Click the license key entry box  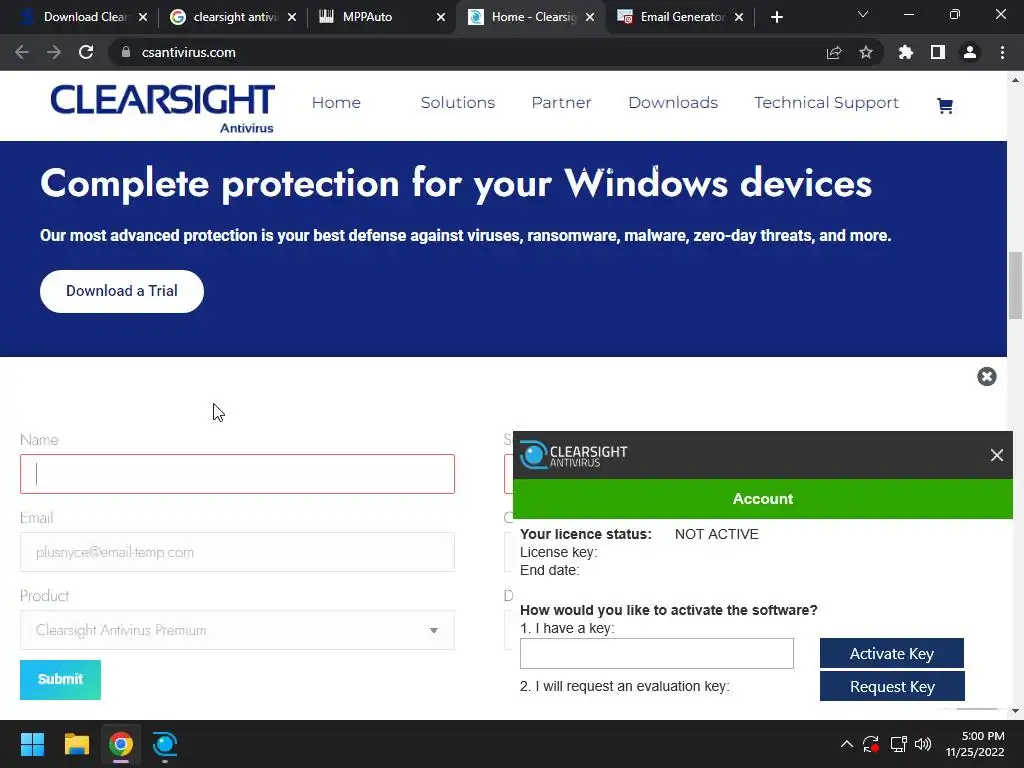tap(656, 654)
